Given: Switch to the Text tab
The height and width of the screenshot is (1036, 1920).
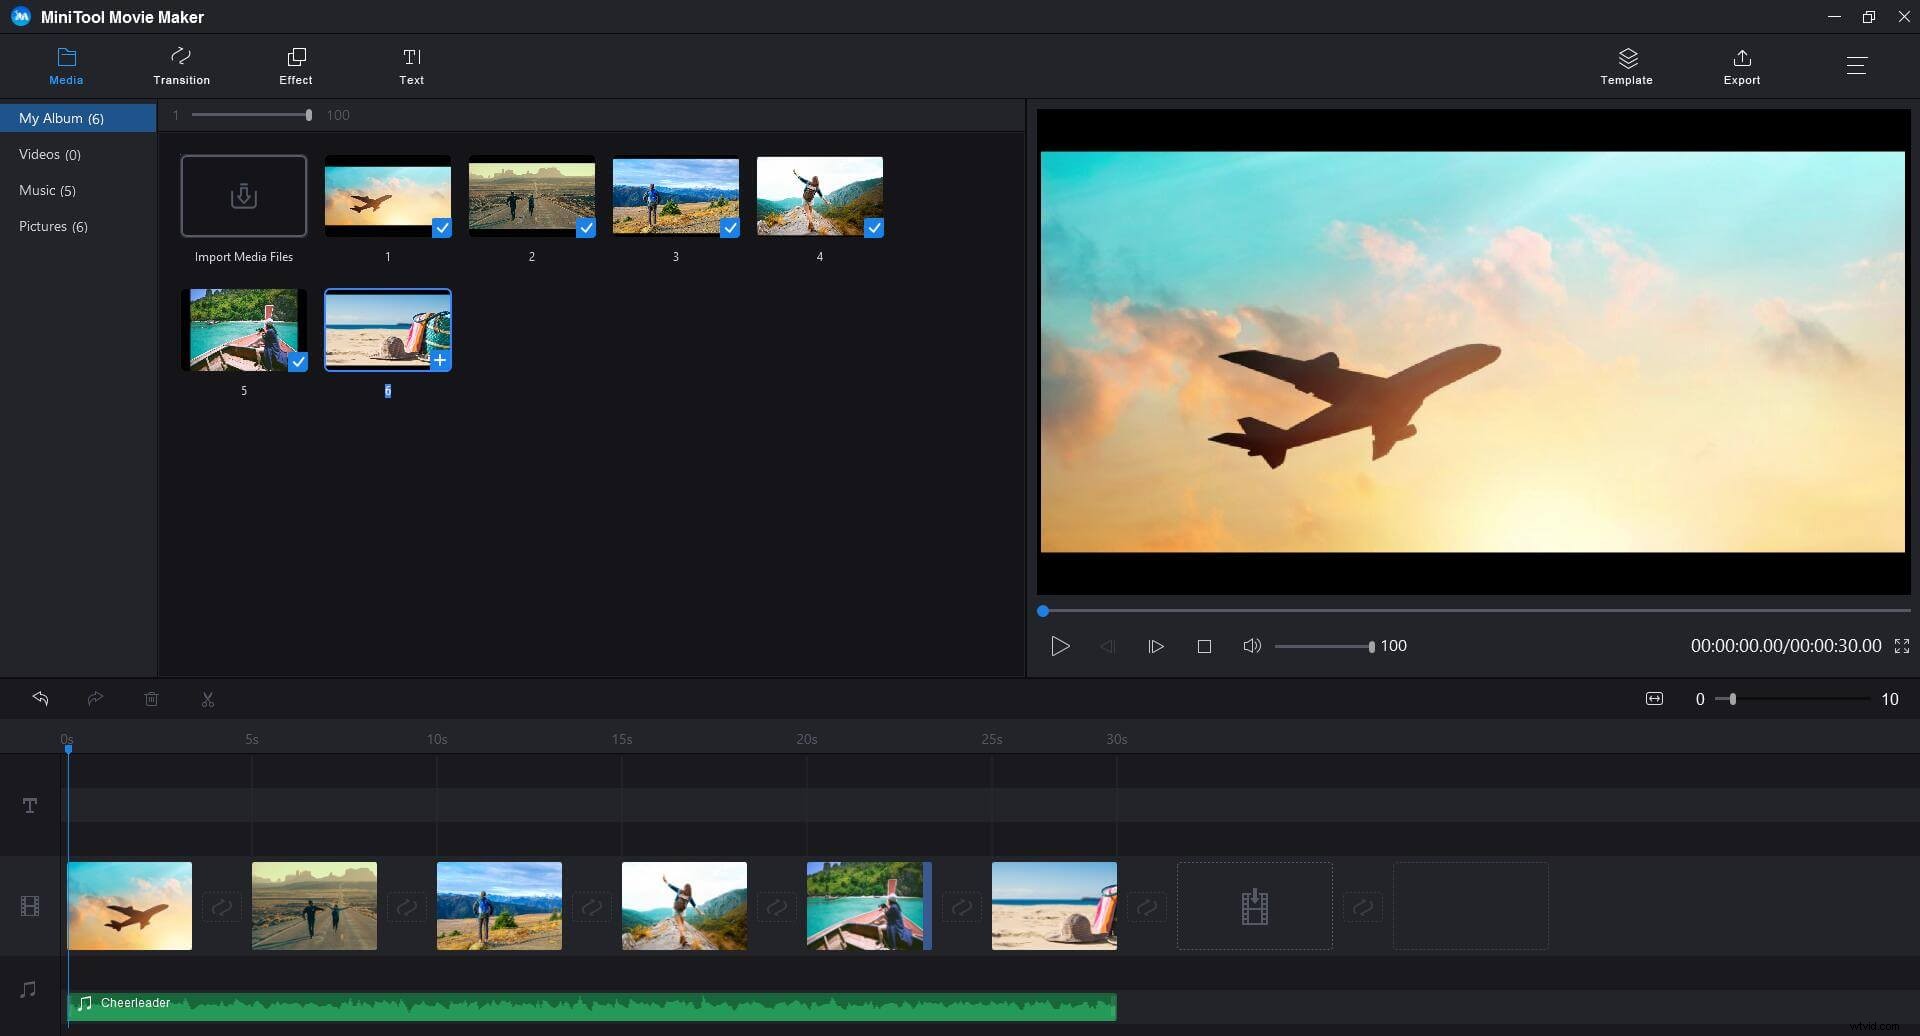Looking at the screenshot, I should tap(411, 65).
